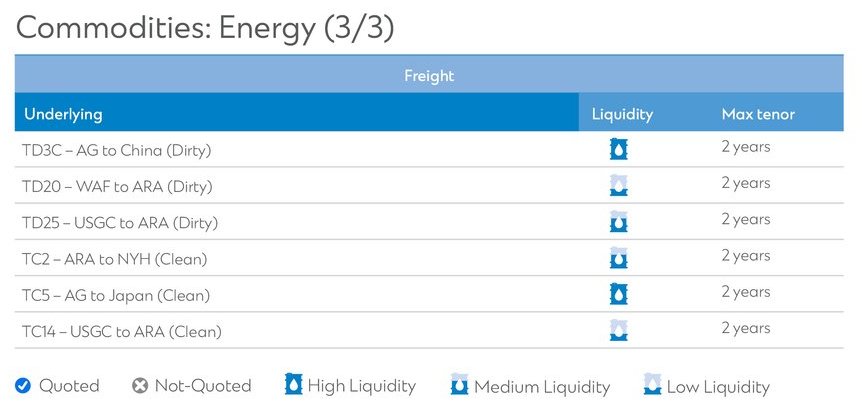
Task: Select the TD3C – AG to China (Dirty) row
Action: point(117,150)
